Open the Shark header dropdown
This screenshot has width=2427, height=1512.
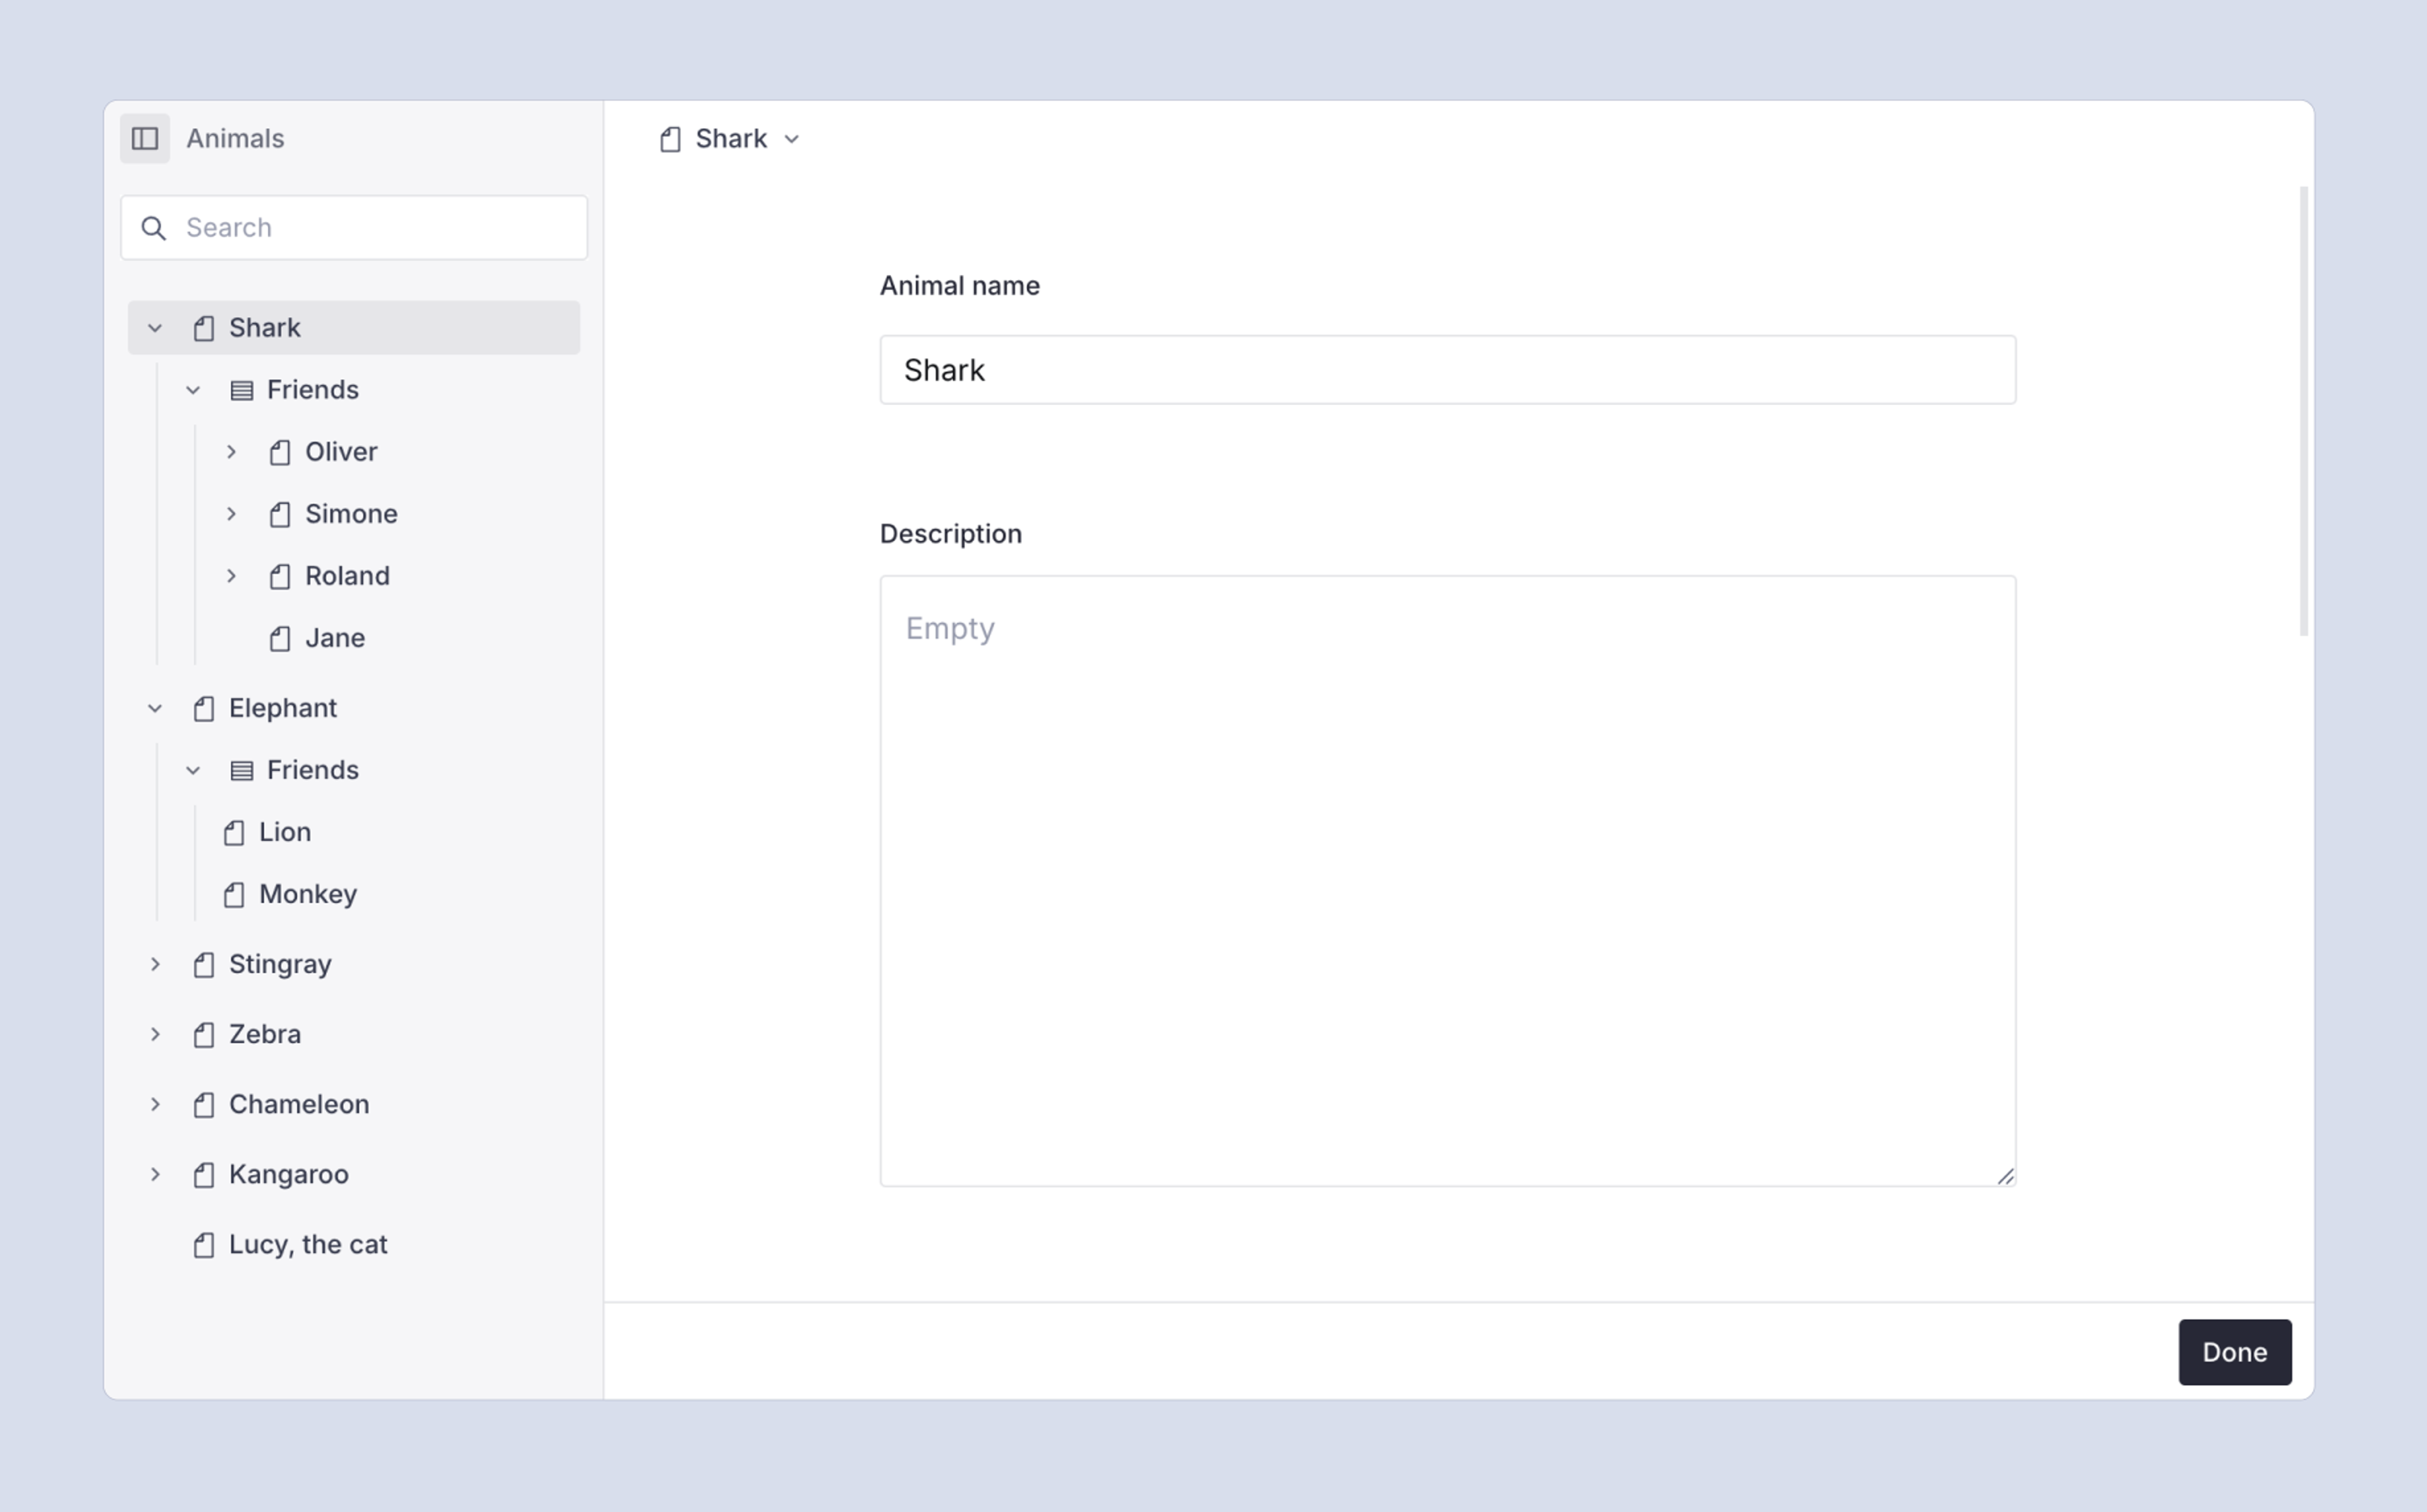[x=791, y=139]
